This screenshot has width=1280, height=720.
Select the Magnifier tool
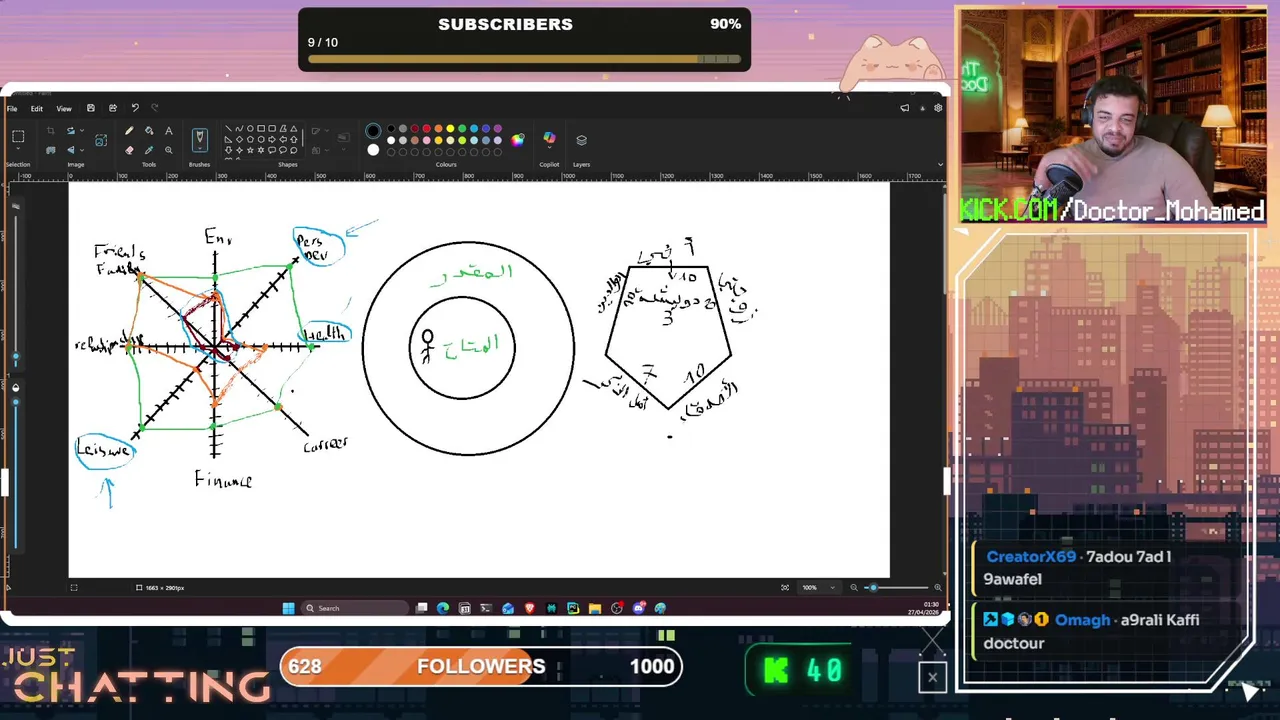169,150
